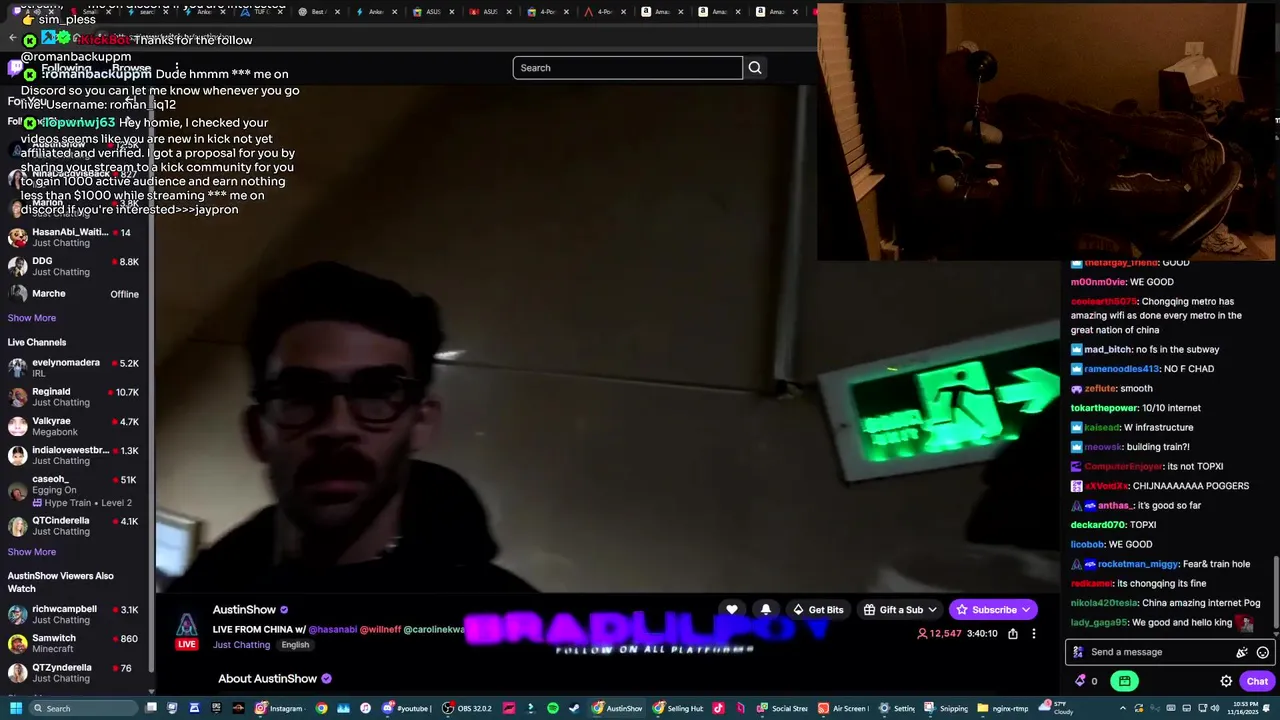The height and width of the screenshot is (720, 1280).
Task: Click the tokarthepower chat username
Action: point(1105,408)
